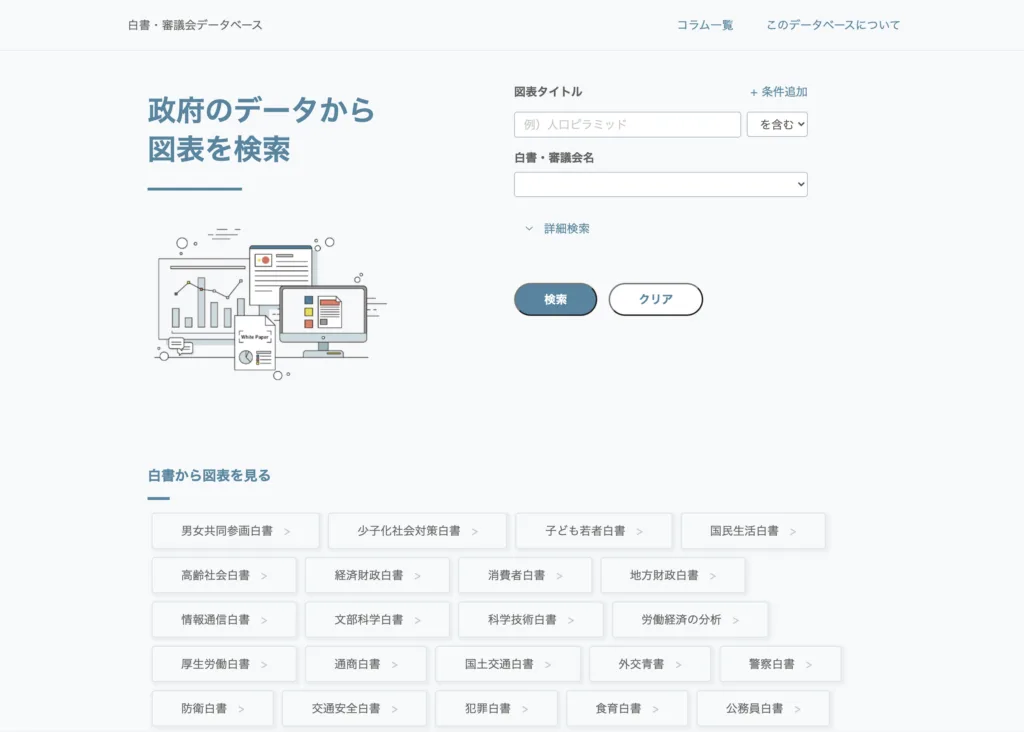The height and width of the screenshot is (732, 1024).
Task: Expand the 詳細検索 section
Action: 558,229
